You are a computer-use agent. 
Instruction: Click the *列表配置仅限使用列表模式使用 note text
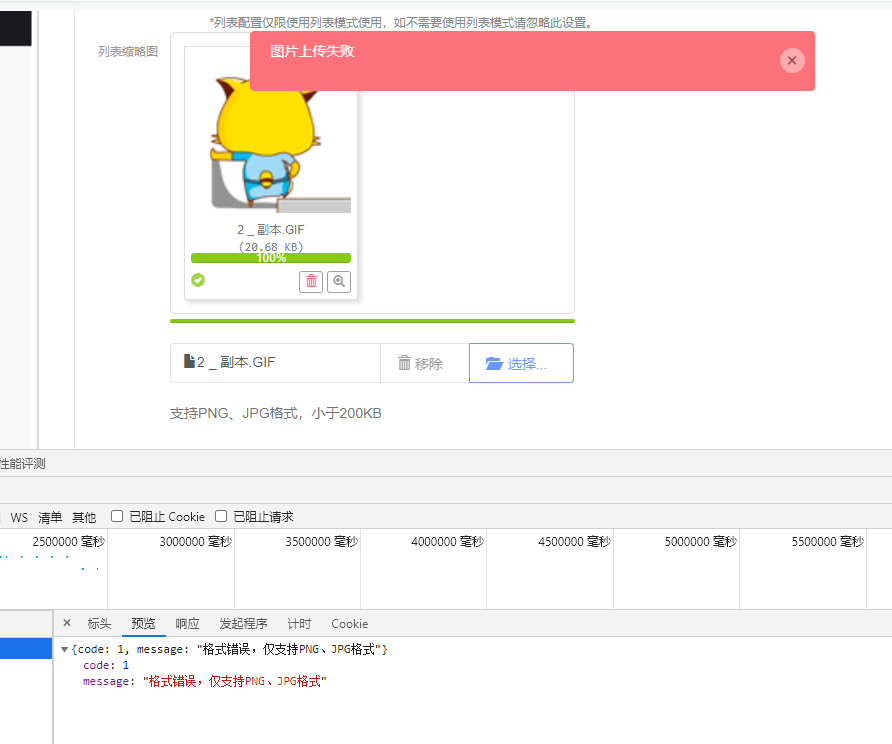(402, 23)
